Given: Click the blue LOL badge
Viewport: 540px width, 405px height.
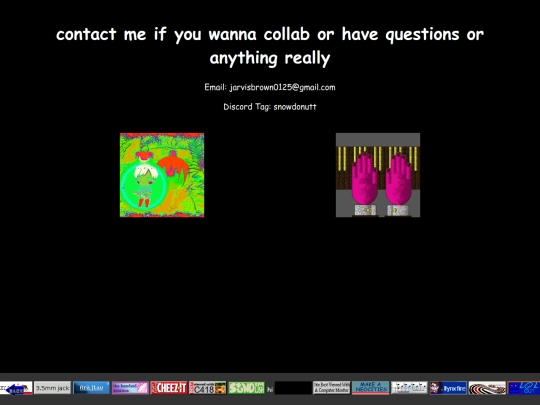Looking at the screenshot, I should 524,388.
